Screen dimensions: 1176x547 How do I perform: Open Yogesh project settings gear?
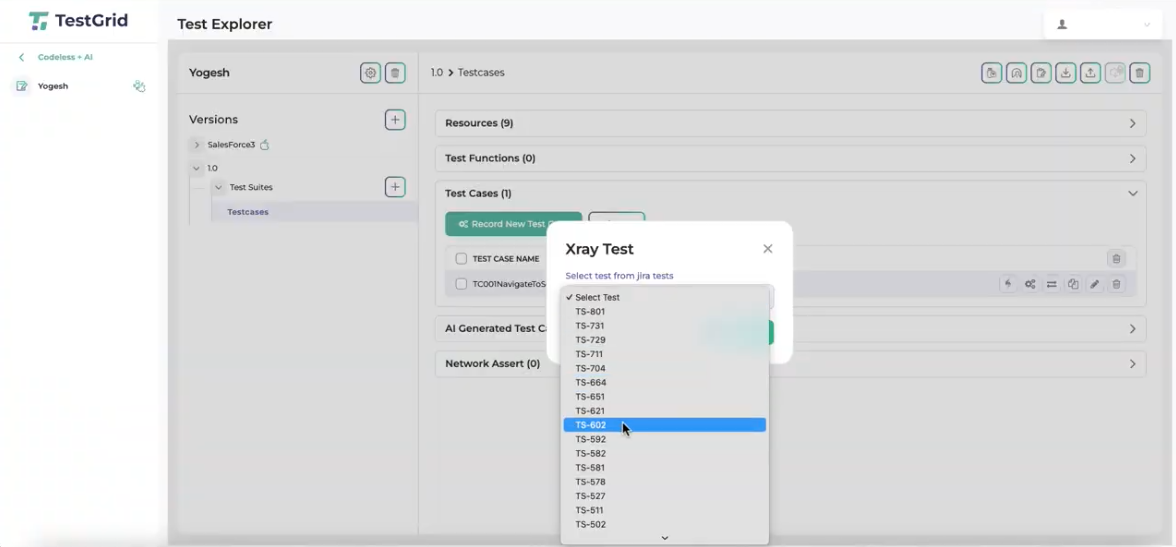pos(370,73)
